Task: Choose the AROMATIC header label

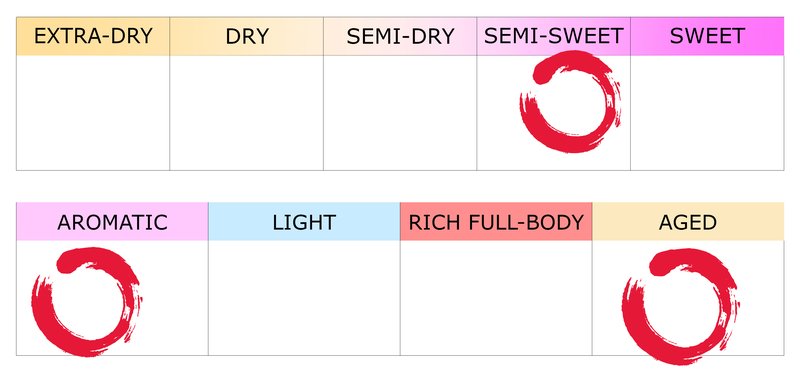Action: 112,221
